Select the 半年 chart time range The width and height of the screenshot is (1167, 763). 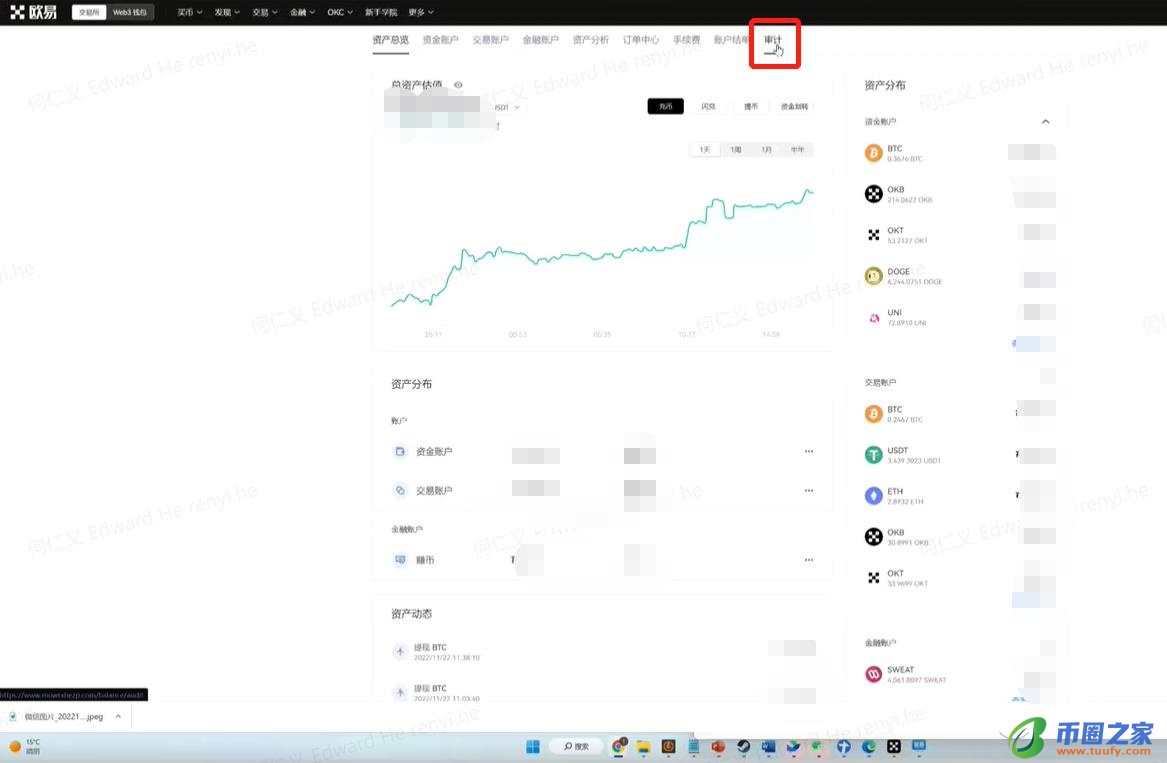click(797, 149)
